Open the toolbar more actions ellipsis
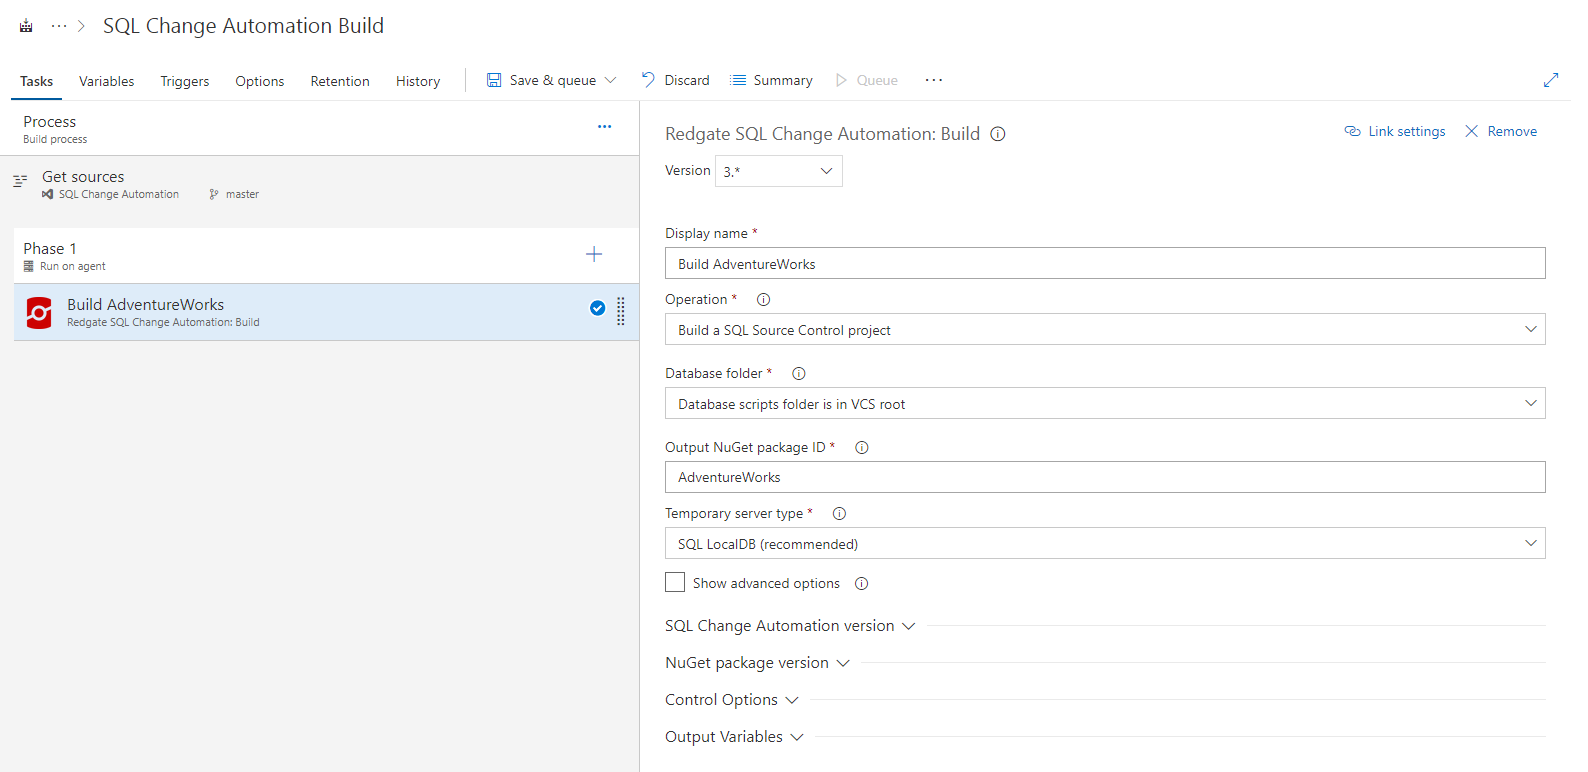The image size is (1588, 772). [934, 80]
